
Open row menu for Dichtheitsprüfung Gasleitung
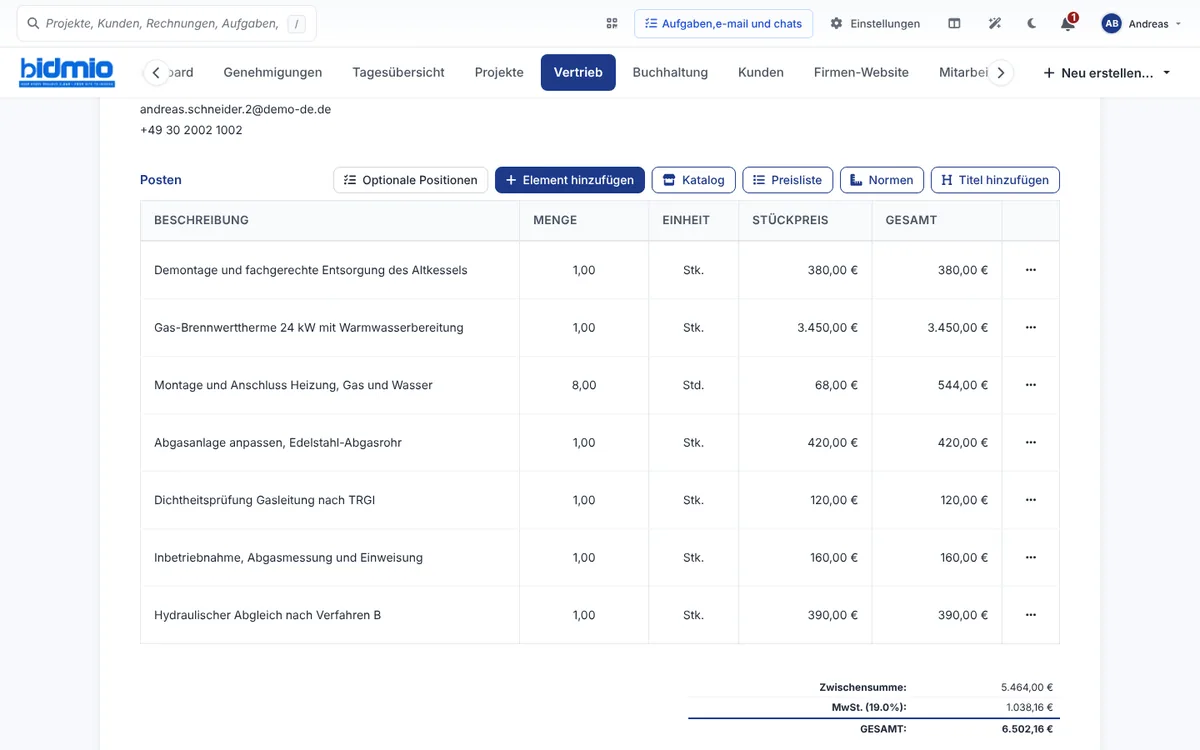point(1030,500)
